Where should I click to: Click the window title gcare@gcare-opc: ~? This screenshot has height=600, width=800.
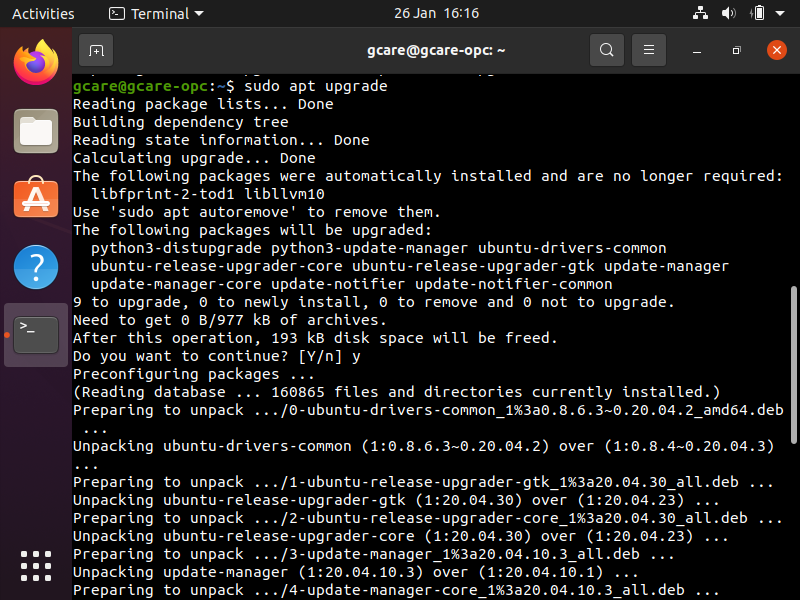(x=436, y=51)
